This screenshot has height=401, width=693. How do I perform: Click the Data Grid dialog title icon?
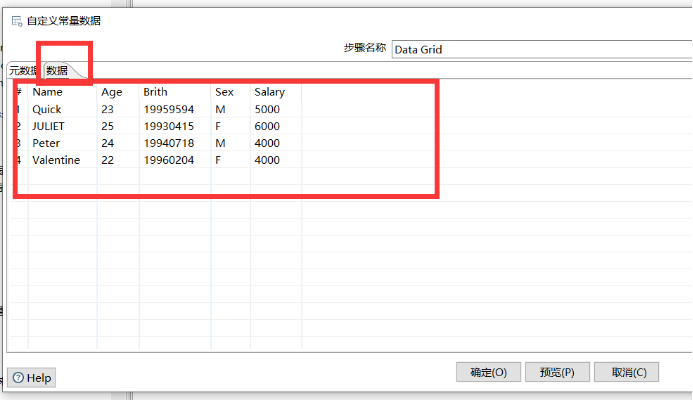click(17, 21)
